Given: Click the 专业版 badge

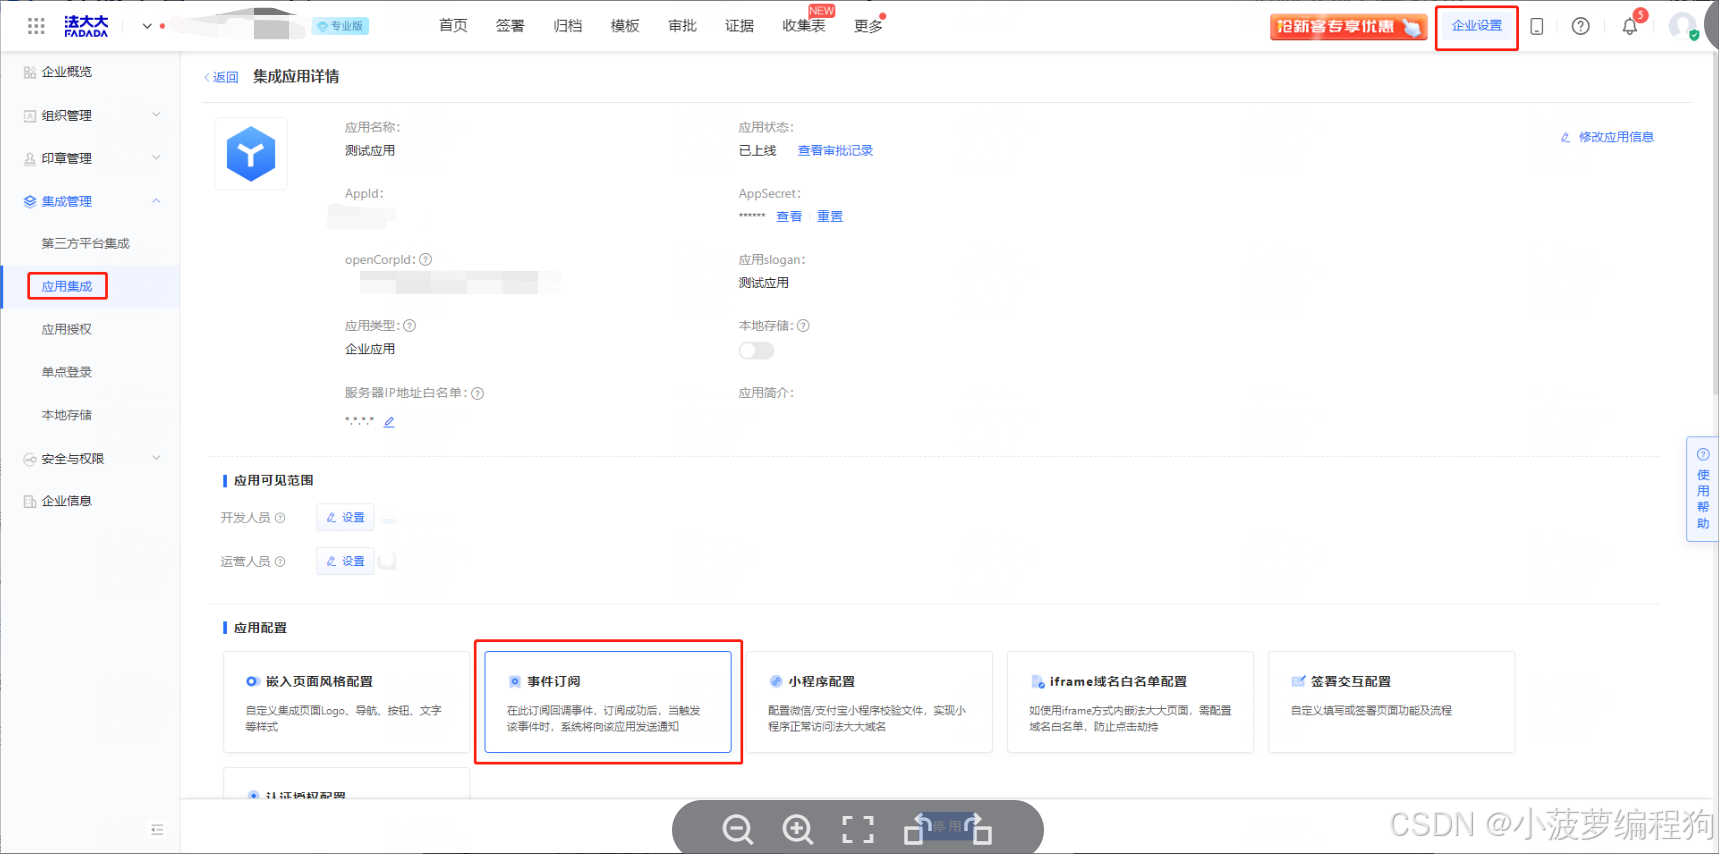Looking at the screenshot, I should point(341,26).
